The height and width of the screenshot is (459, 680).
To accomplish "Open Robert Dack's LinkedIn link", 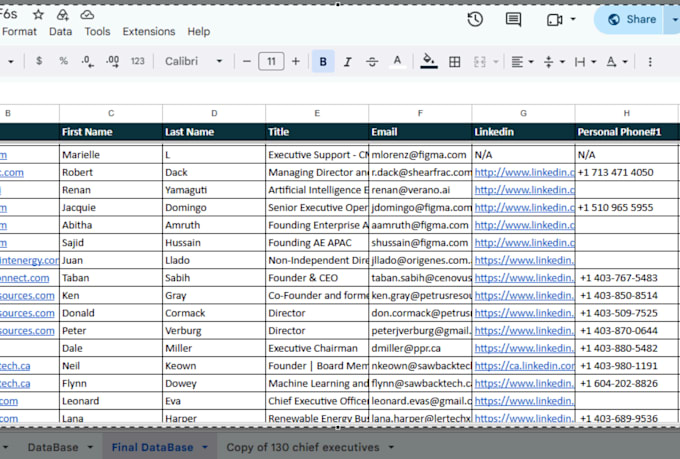I will [x=524, y=173].
